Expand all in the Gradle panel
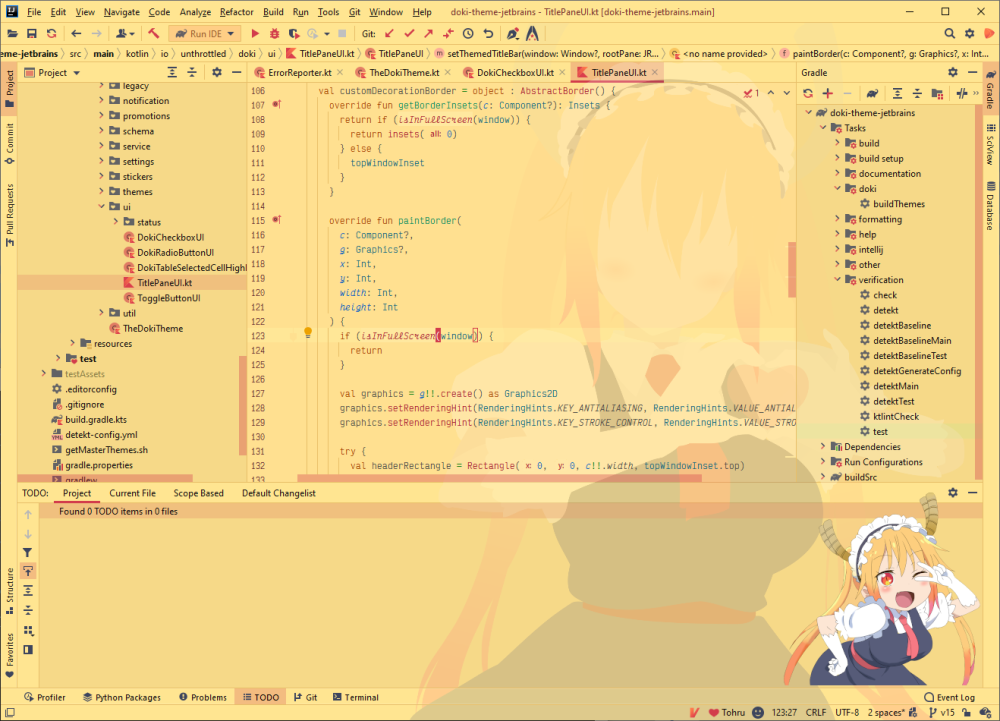This screenshot has height=721, width=1000. pyautogui.click(x=897, y=94)
